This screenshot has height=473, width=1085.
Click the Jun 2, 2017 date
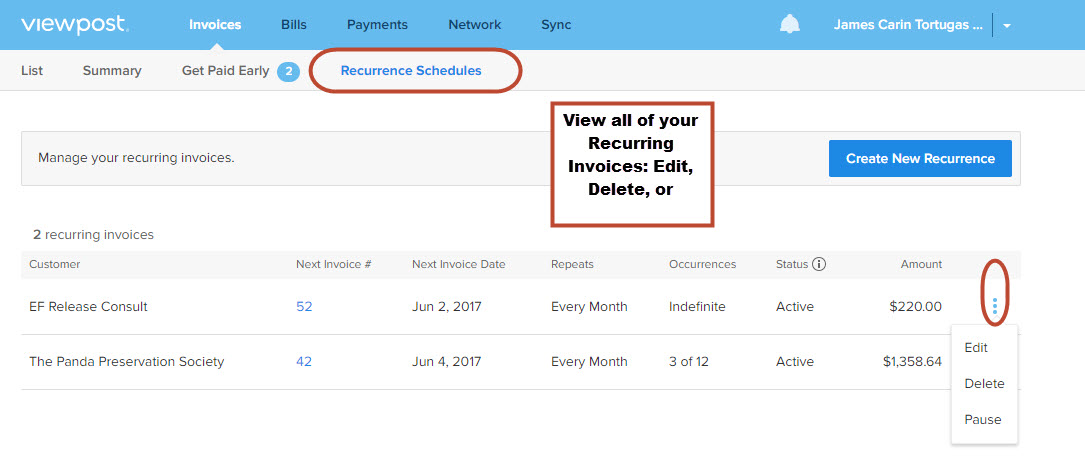(x=446, y=306)
